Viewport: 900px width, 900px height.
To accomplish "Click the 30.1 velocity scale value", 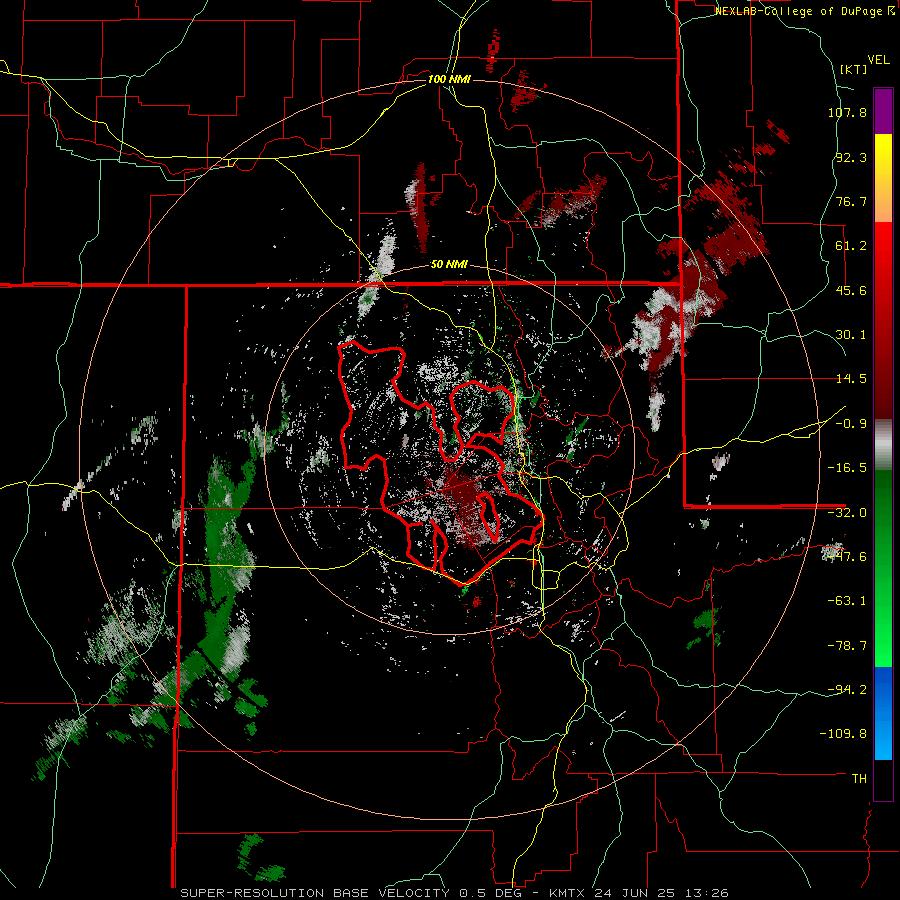I will (851, 335).
